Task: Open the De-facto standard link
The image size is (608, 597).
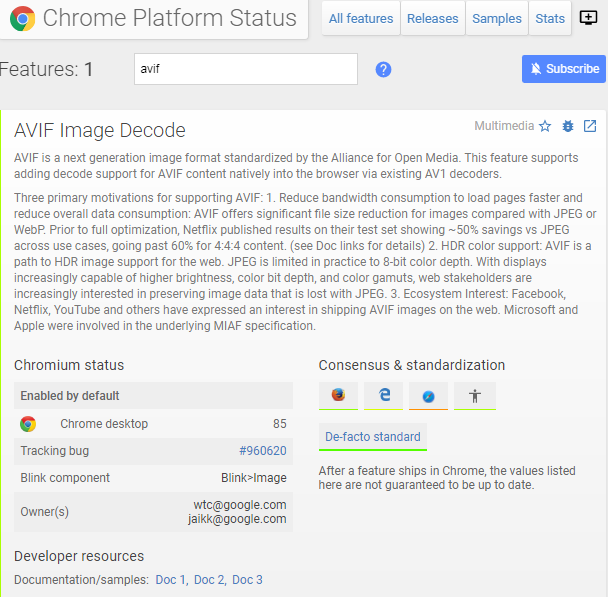Action: click(373, 437)
